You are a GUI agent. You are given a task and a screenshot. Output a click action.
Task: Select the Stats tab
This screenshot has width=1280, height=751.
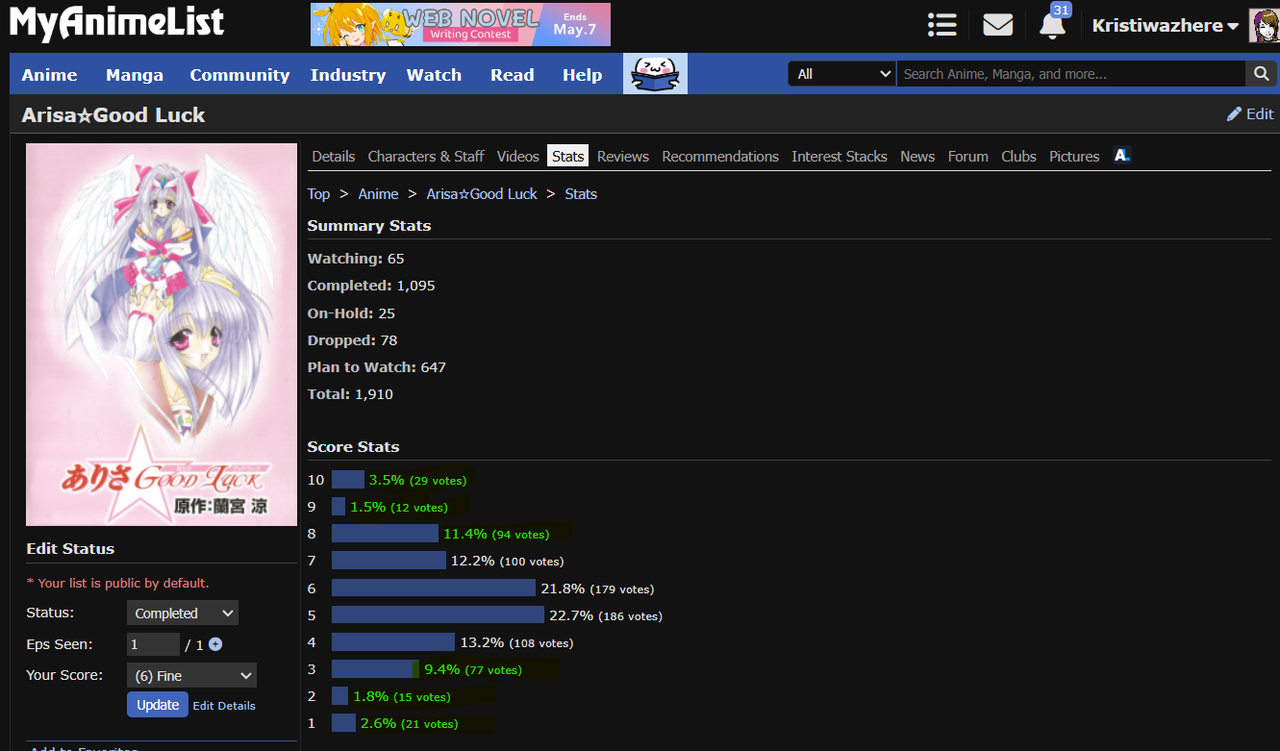[568, 156]
